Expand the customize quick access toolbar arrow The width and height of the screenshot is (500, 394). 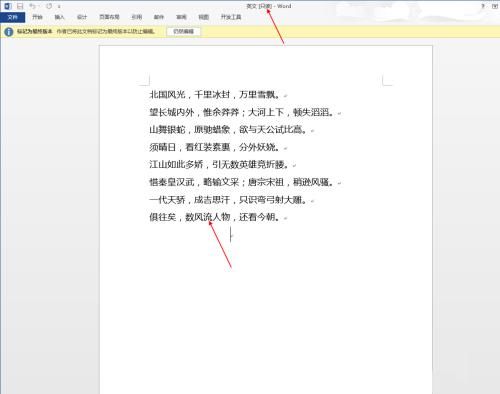pyautogui.click(x=59, y=6)
